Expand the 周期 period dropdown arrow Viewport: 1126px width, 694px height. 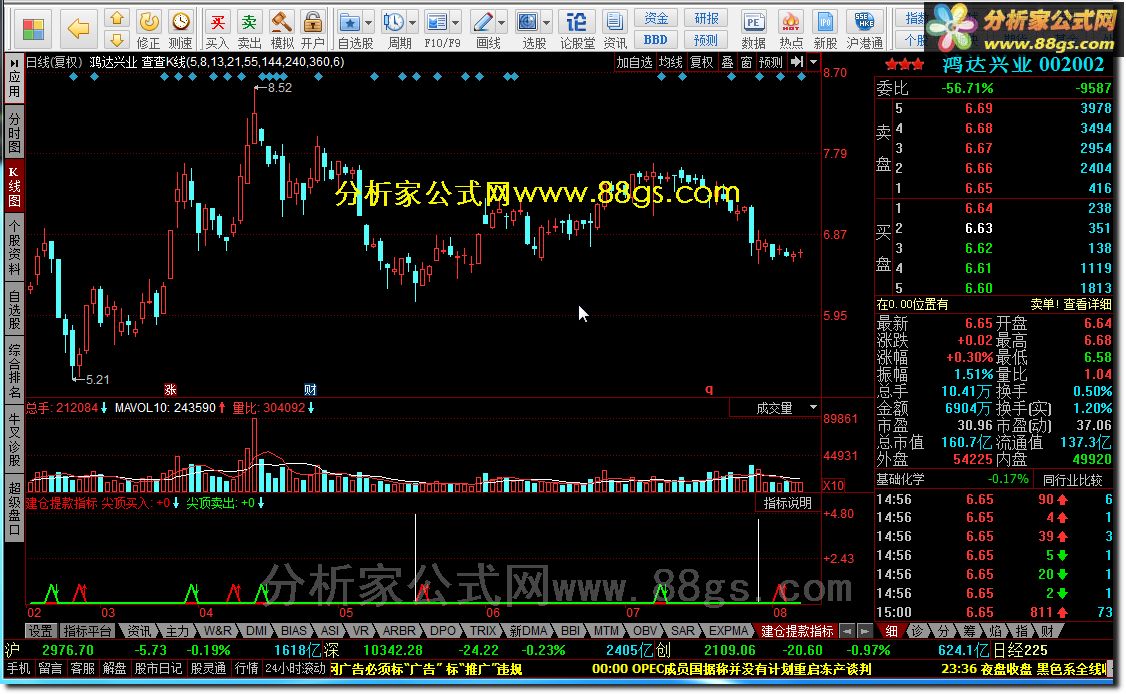click(412, 23)
